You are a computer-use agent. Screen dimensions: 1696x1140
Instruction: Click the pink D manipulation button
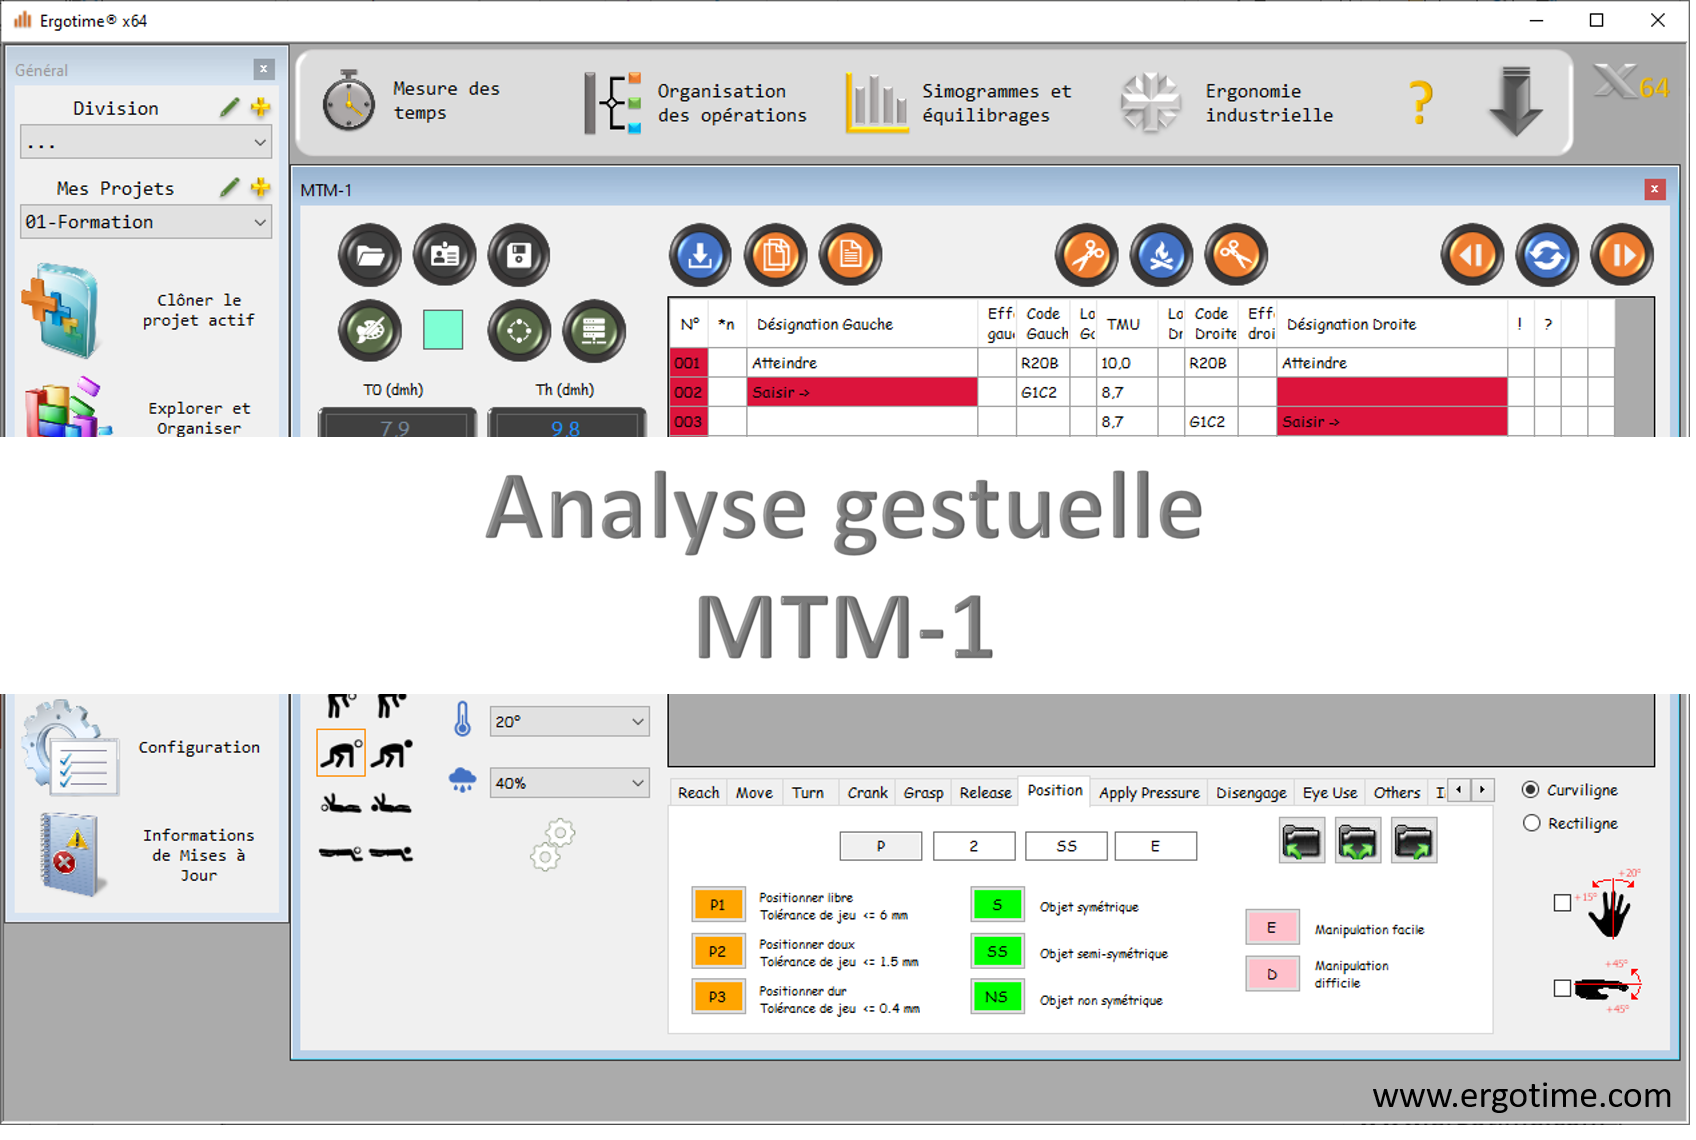(1272, 975)
